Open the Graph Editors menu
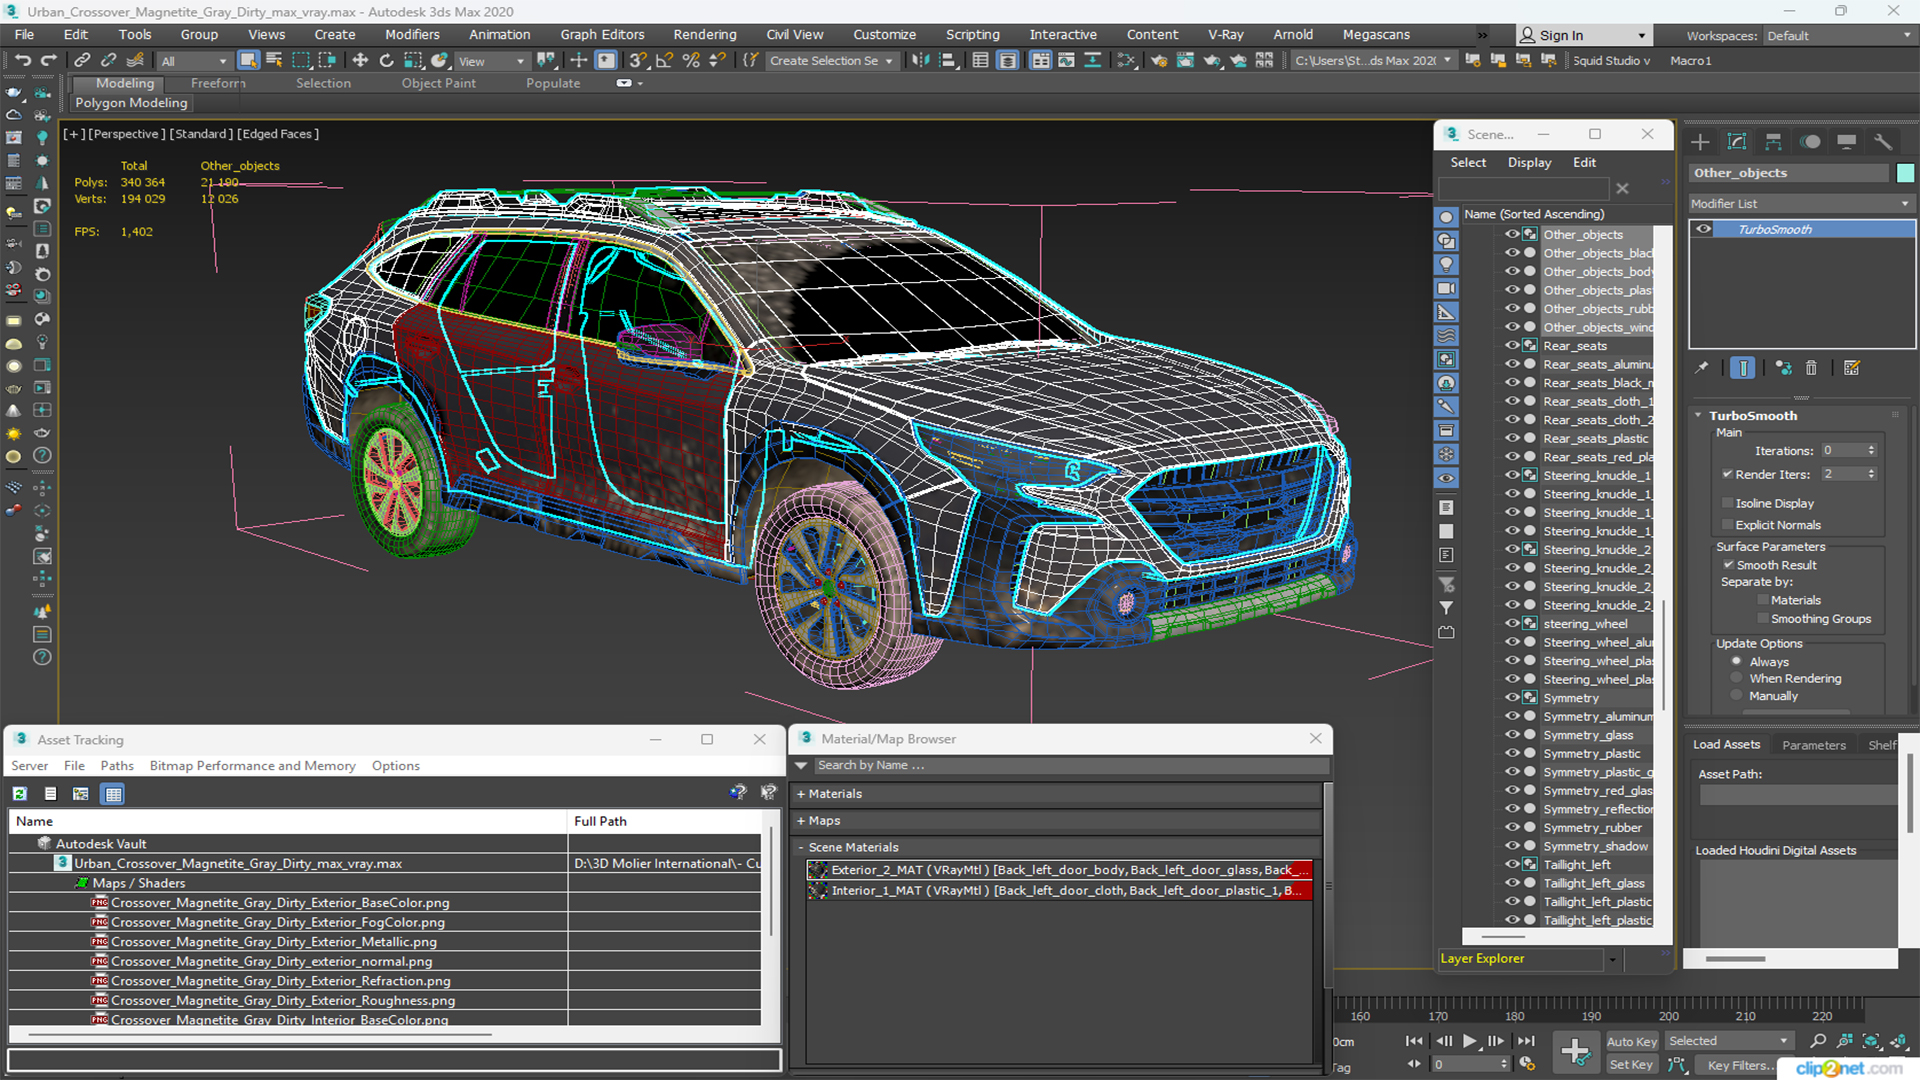 (602, 34)
